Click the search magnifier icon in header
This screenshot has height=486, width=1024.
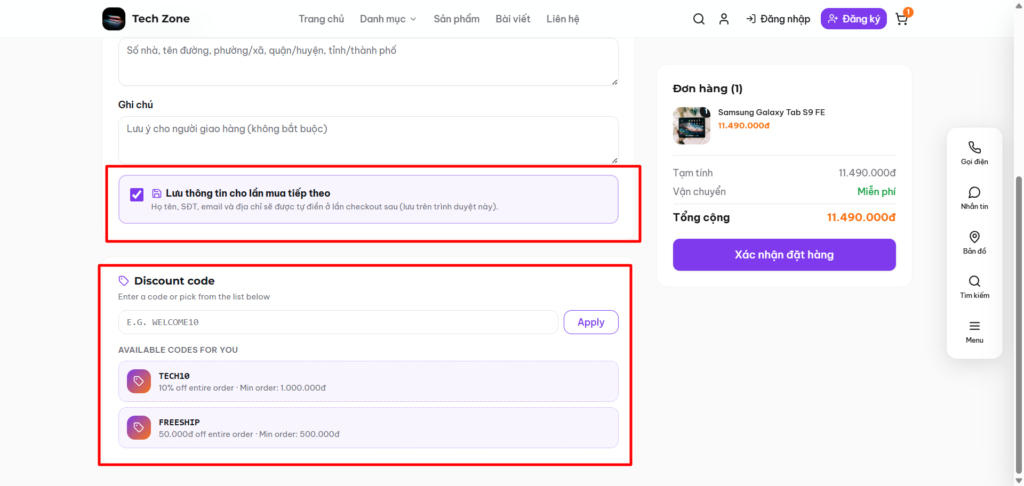click(699, 19)
